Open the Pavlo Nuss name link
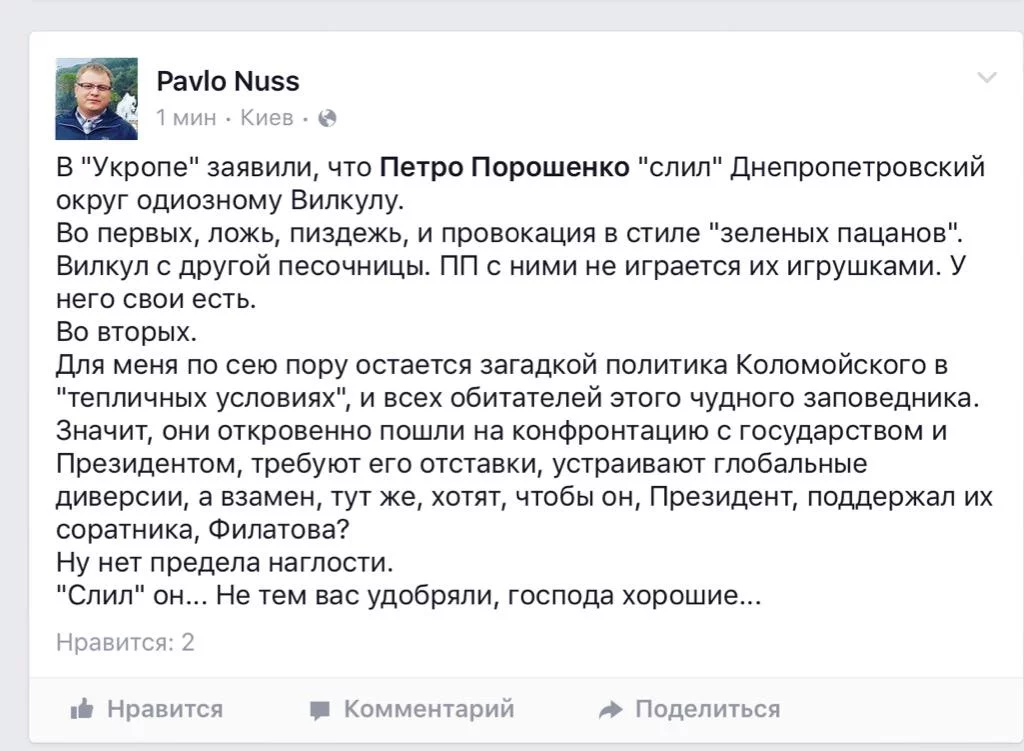Image resolution: width=1024 pixels, height=751 pixels. 227,82
